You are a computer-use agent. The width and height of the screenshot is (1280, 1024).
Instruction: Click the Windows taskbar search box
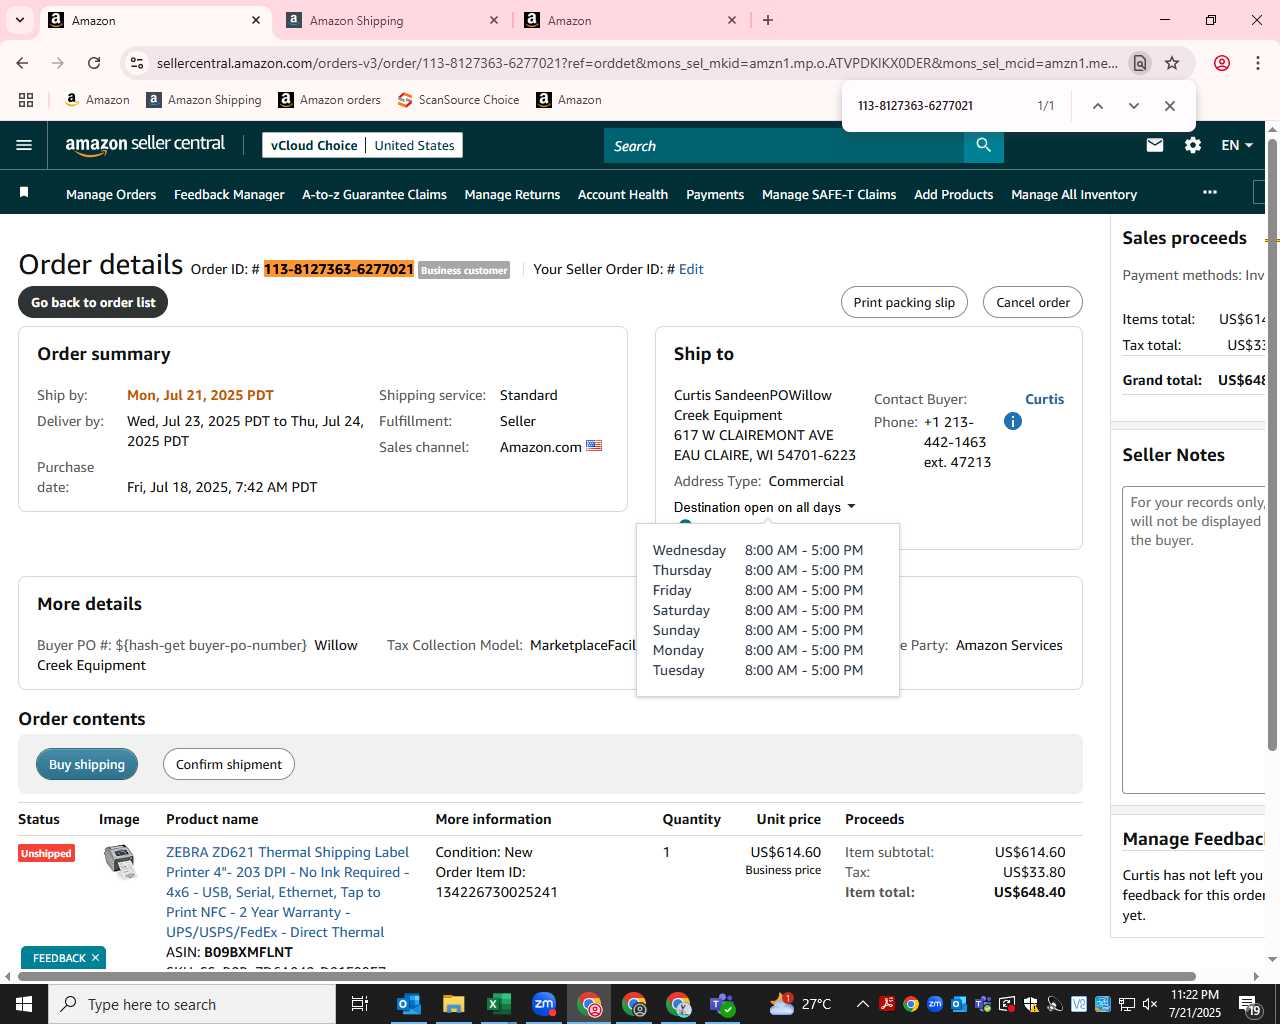tap(192, 1004)
